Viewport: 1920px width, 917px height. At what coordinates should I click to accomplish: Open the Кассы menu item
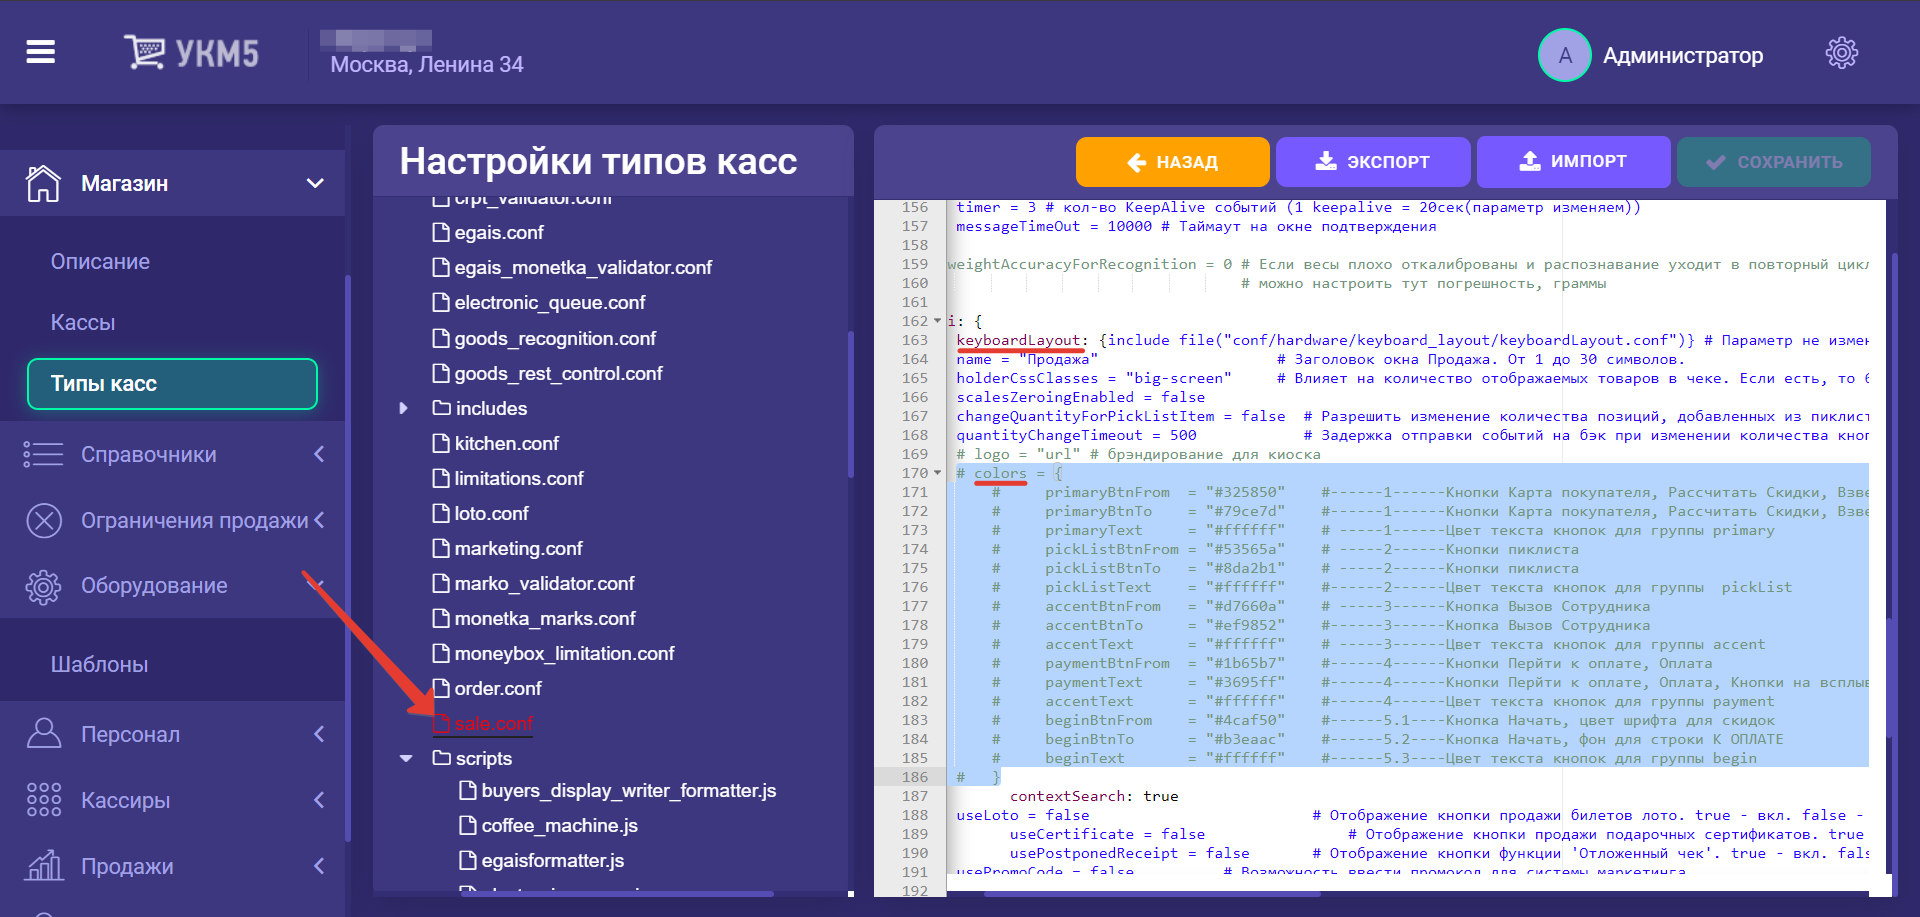click(x=83, y=322)
